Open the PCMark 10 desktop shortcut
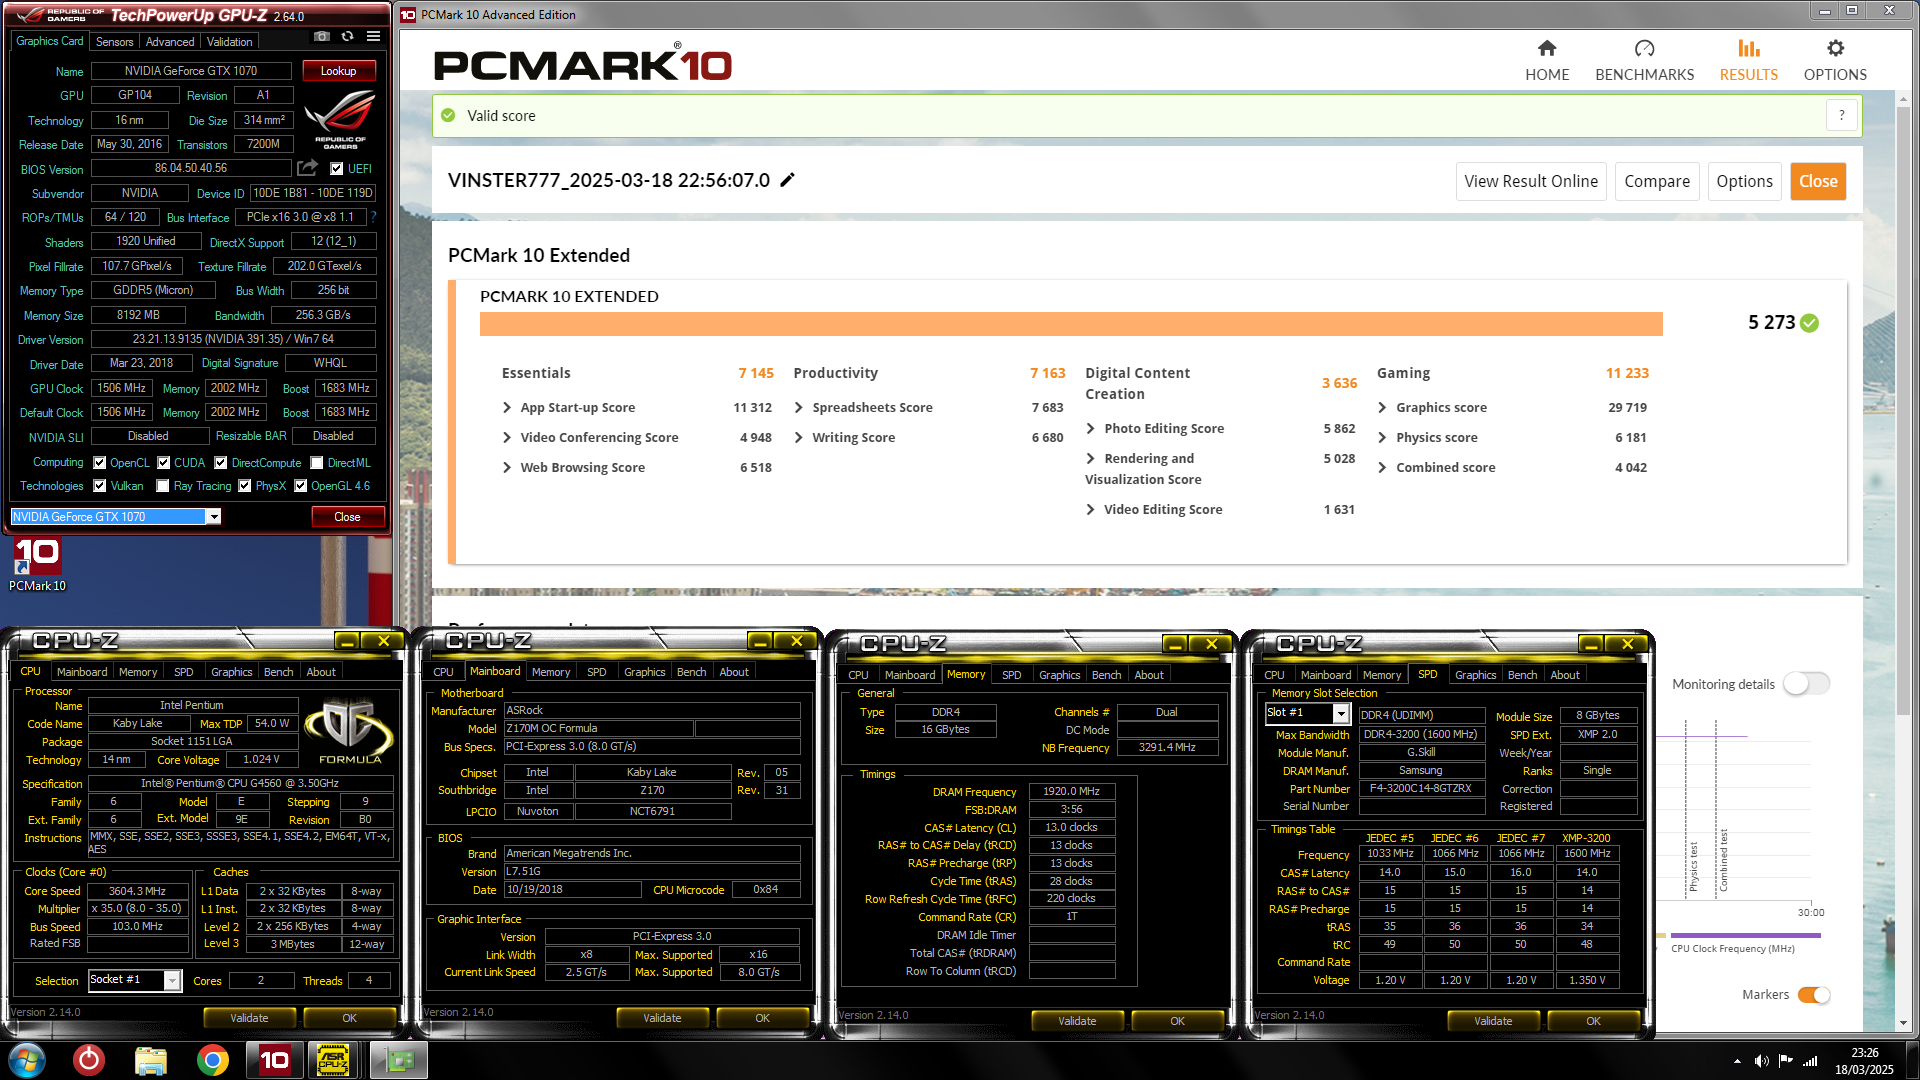The width and height of the screenshot is (1920, 1080). coord(37,565)
